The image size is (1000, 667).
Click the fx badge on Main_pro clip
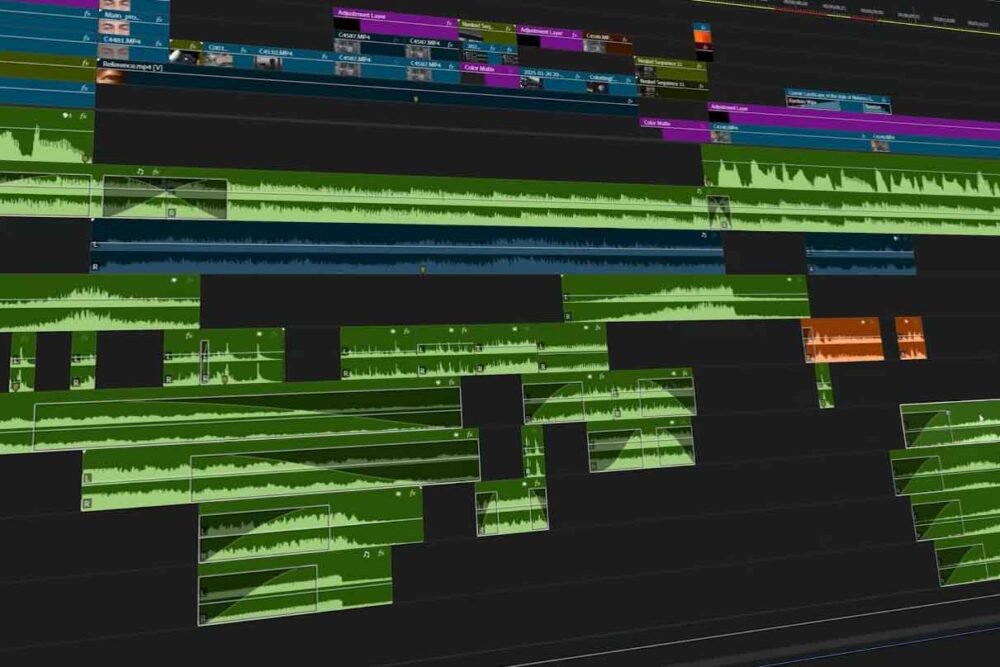coord(159,19)
